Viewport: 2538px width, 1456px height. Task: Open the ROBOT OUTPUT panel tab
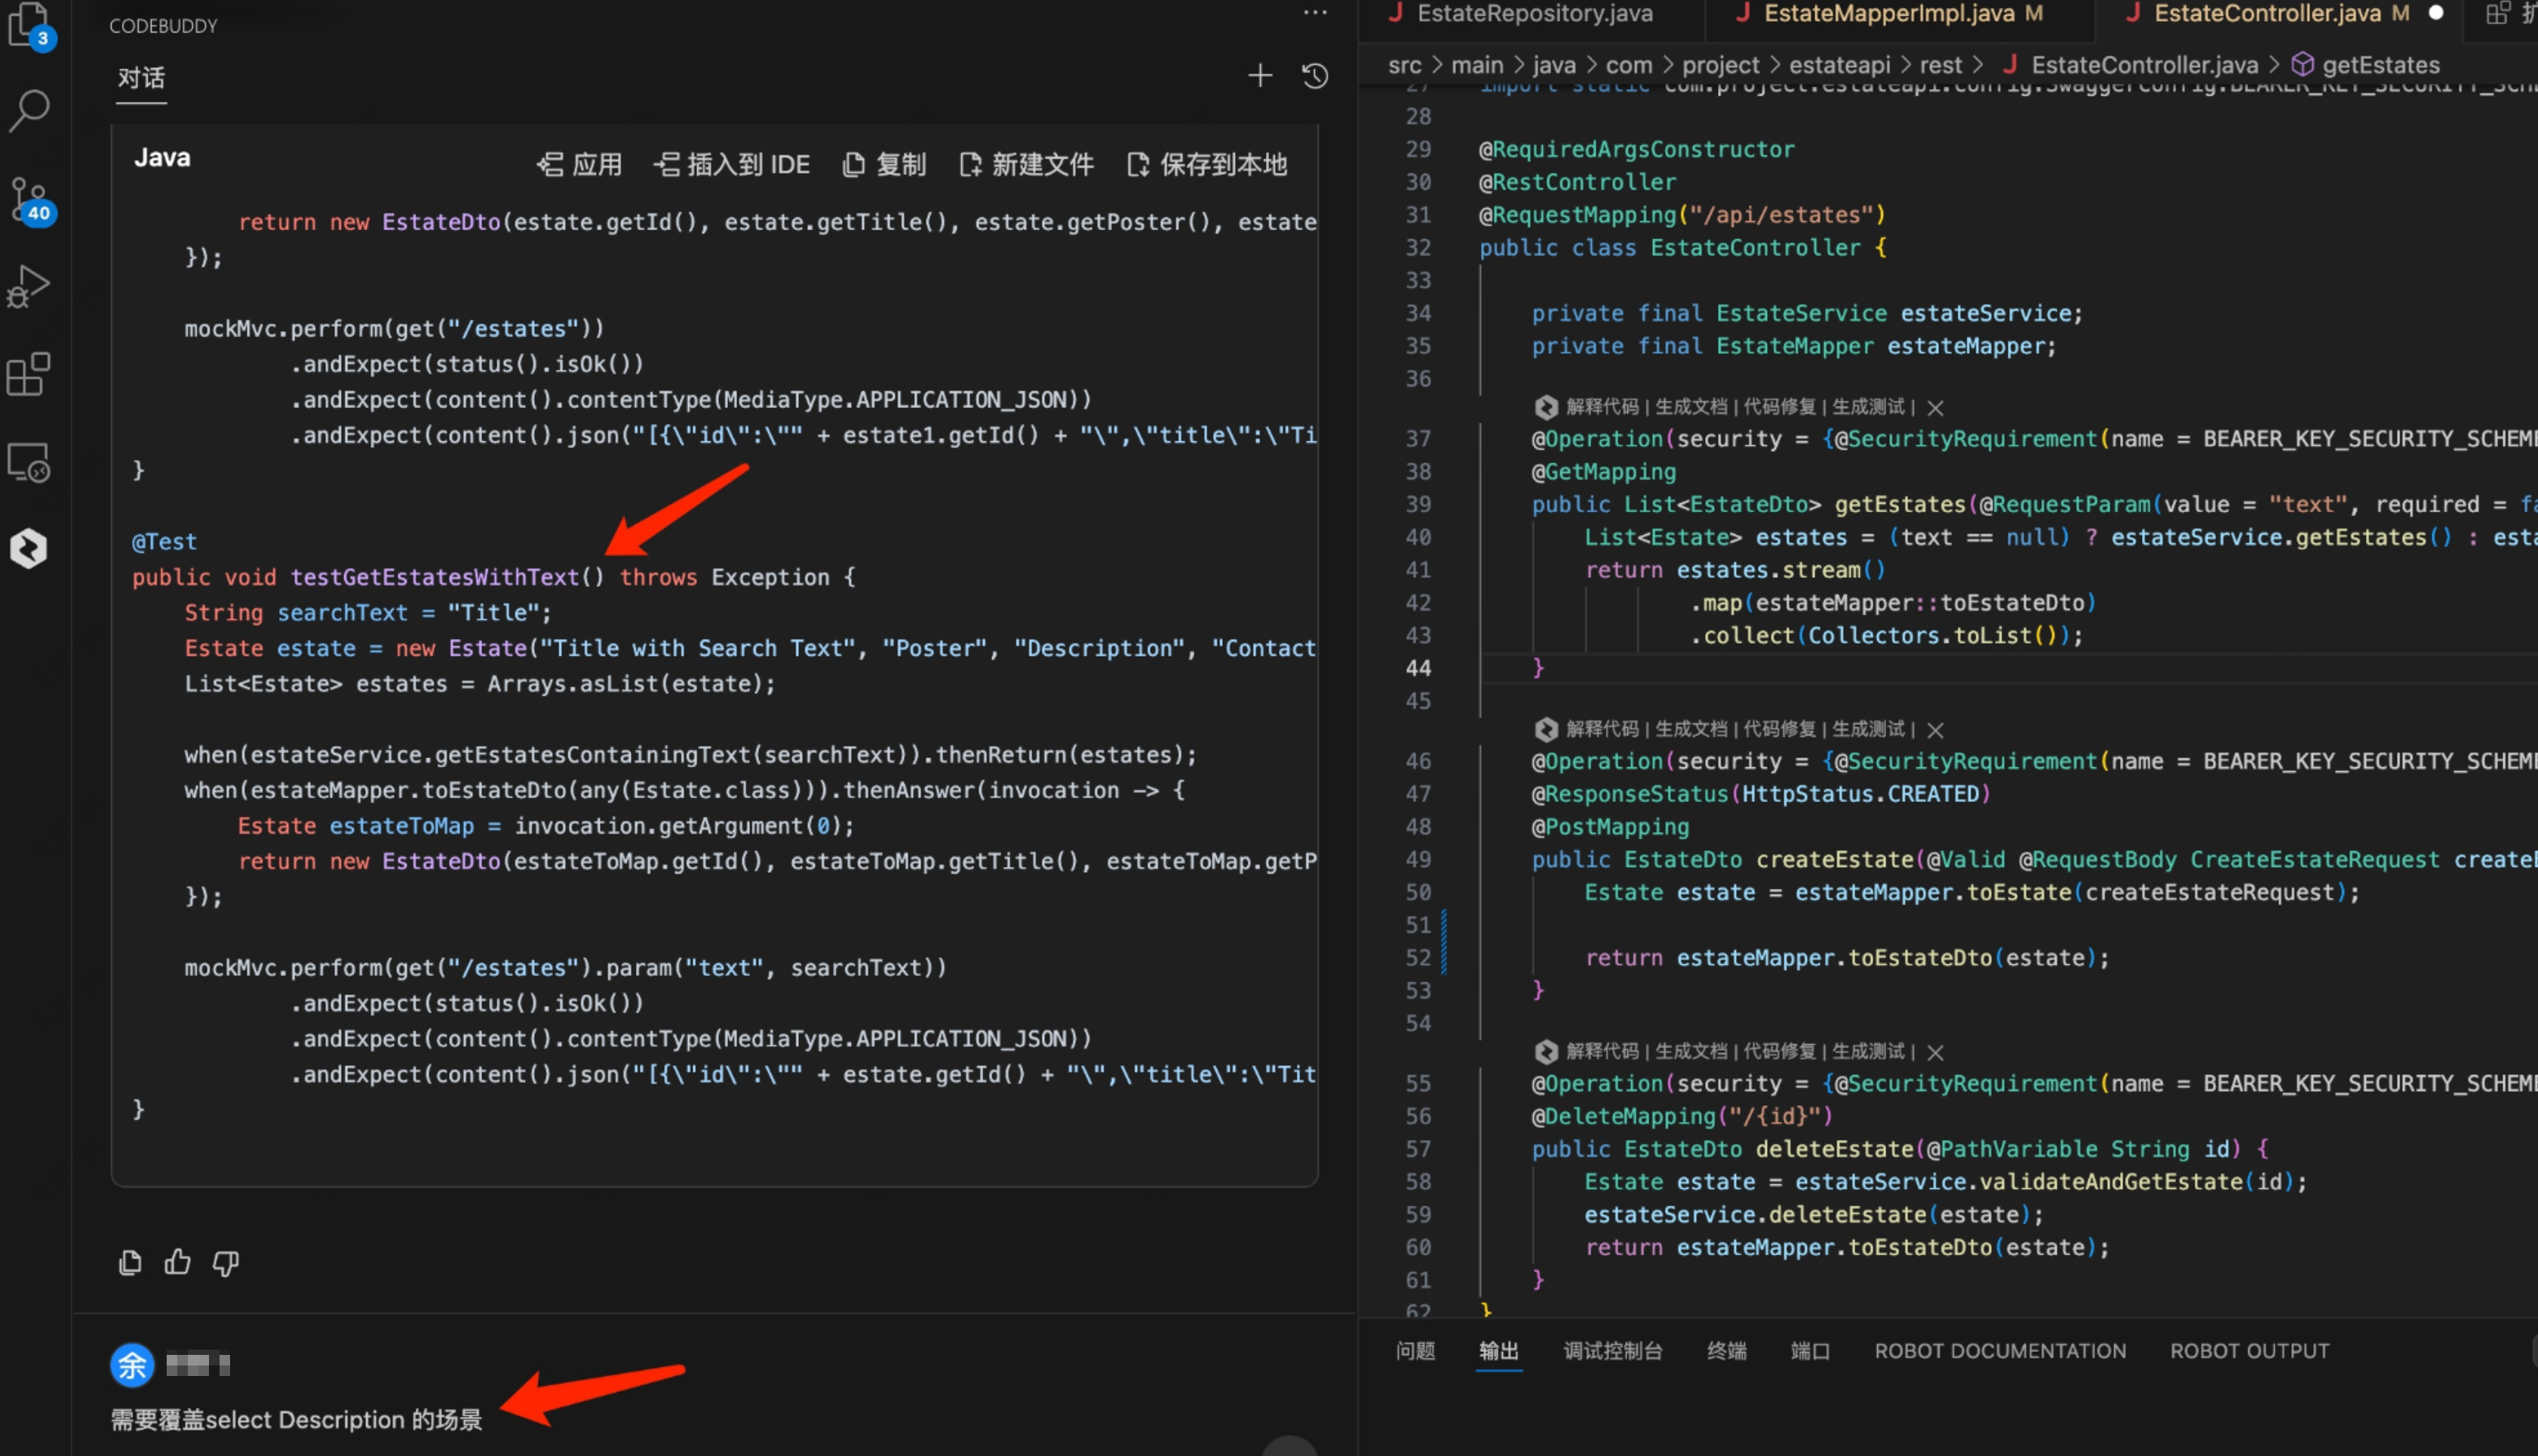click(2249, 1351)
